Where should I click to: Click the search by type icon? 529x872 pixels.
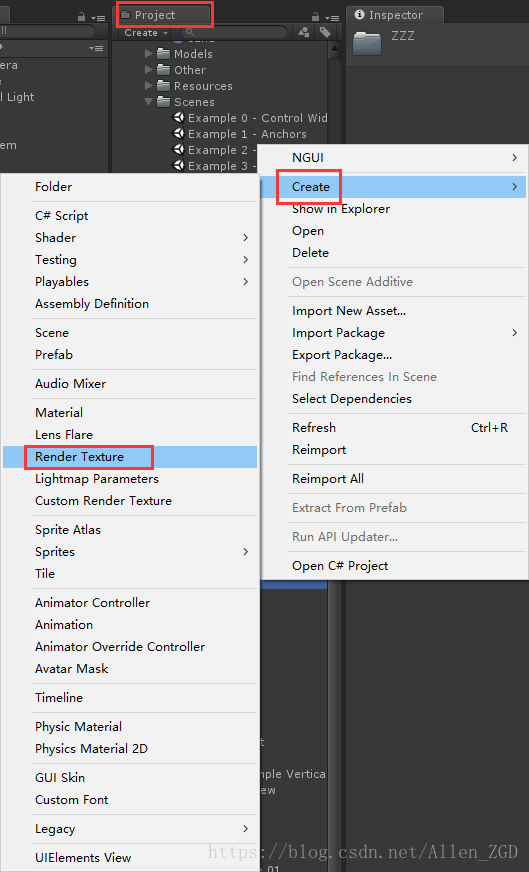tap(304, 32)
